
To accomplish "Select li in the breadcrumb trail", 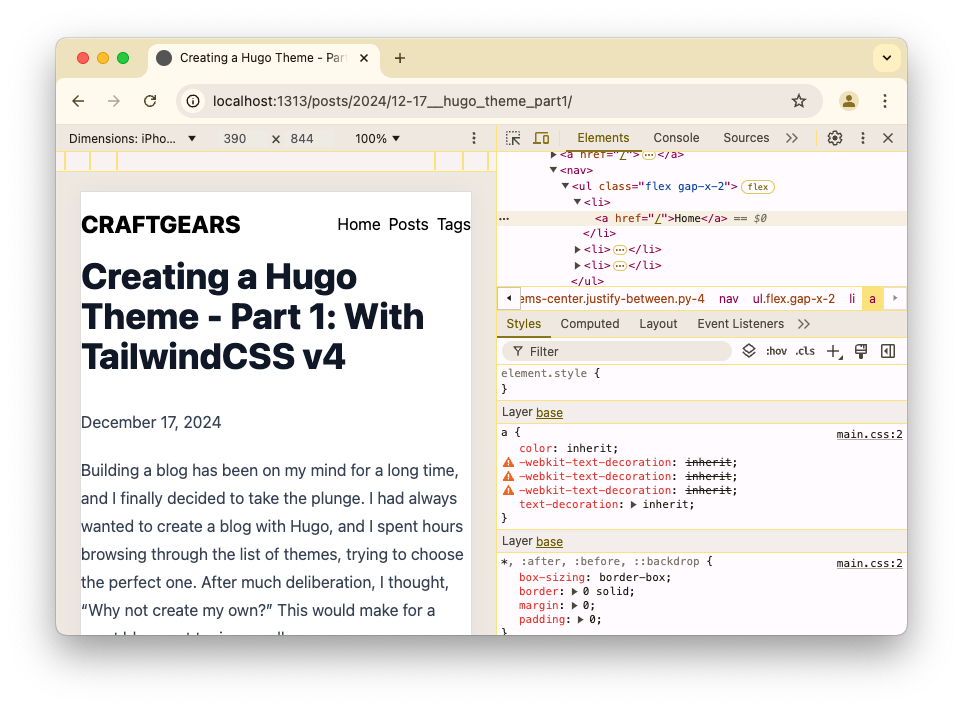I will pos(852,299).
